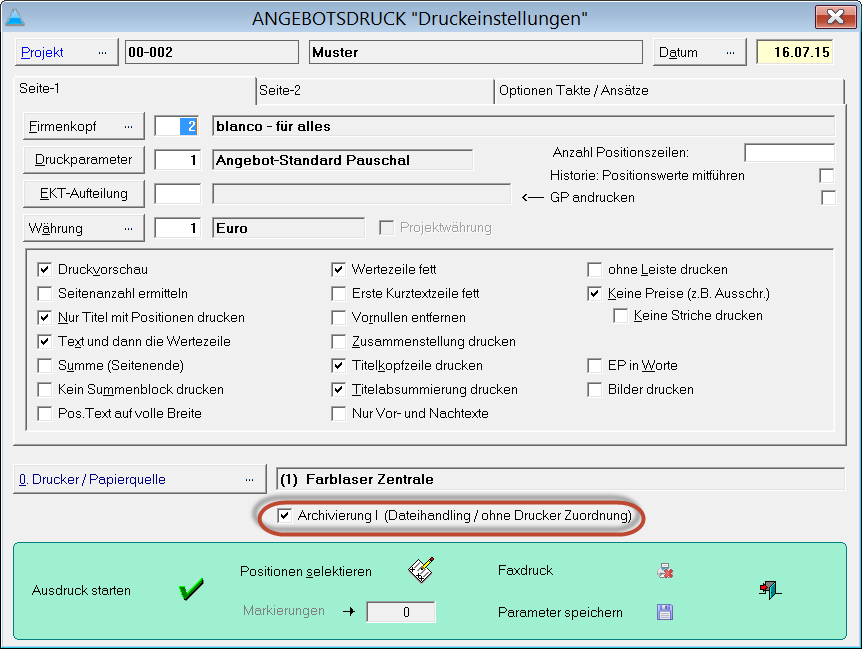The width and height of the screenshot is (862, 649).
Task: Click the Anzahl Positionszeilen input field
Action: pos(789,153)
